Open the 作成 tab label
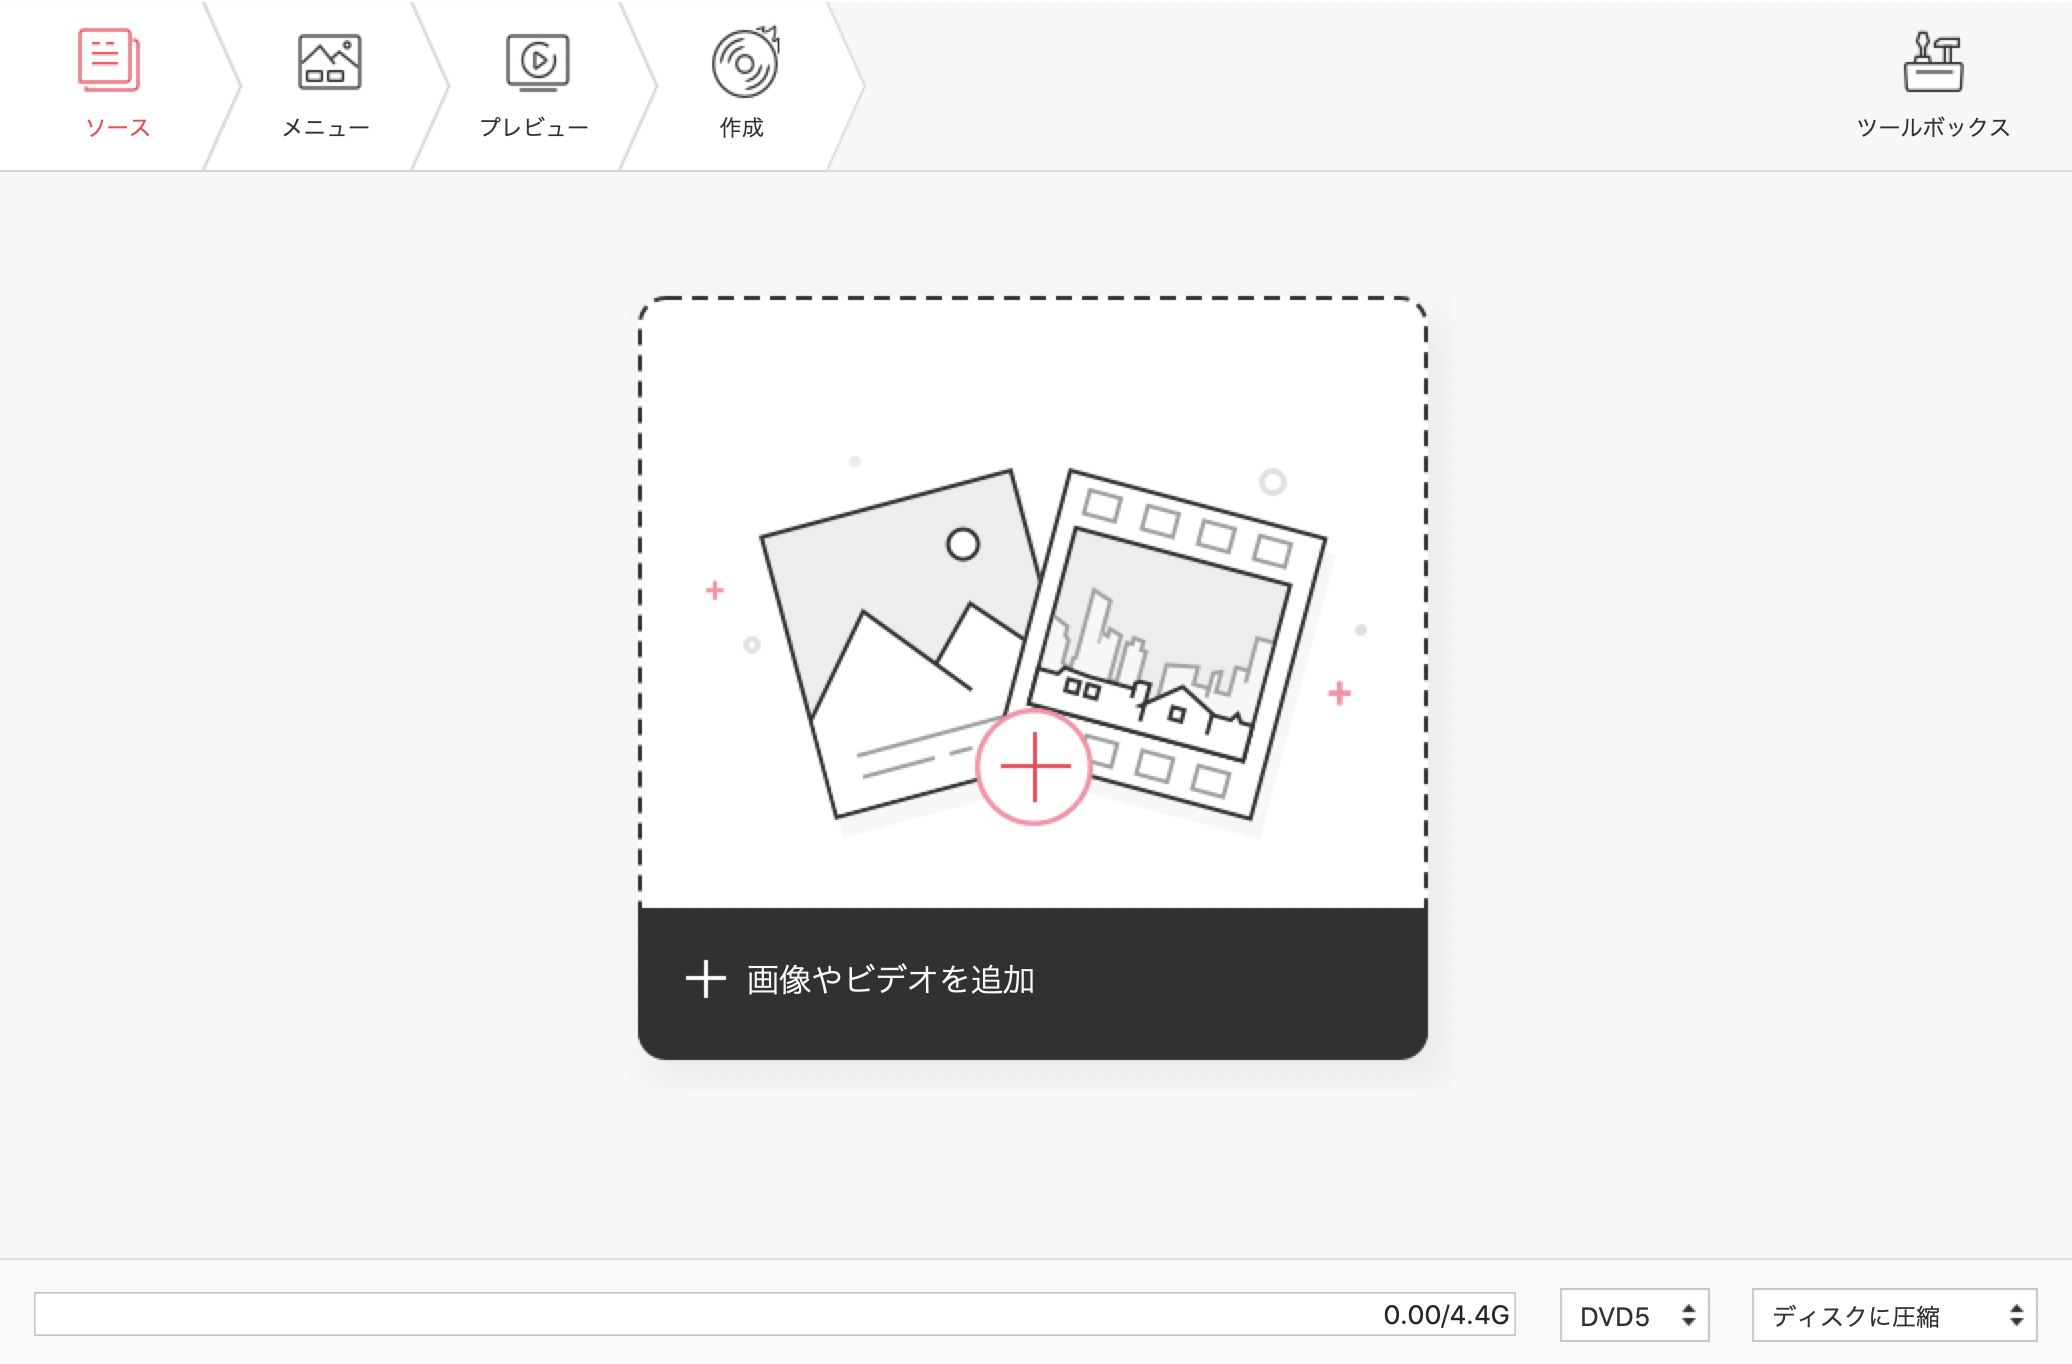The width and height of the screenshot is (2072, 1364). coord(741,128)
